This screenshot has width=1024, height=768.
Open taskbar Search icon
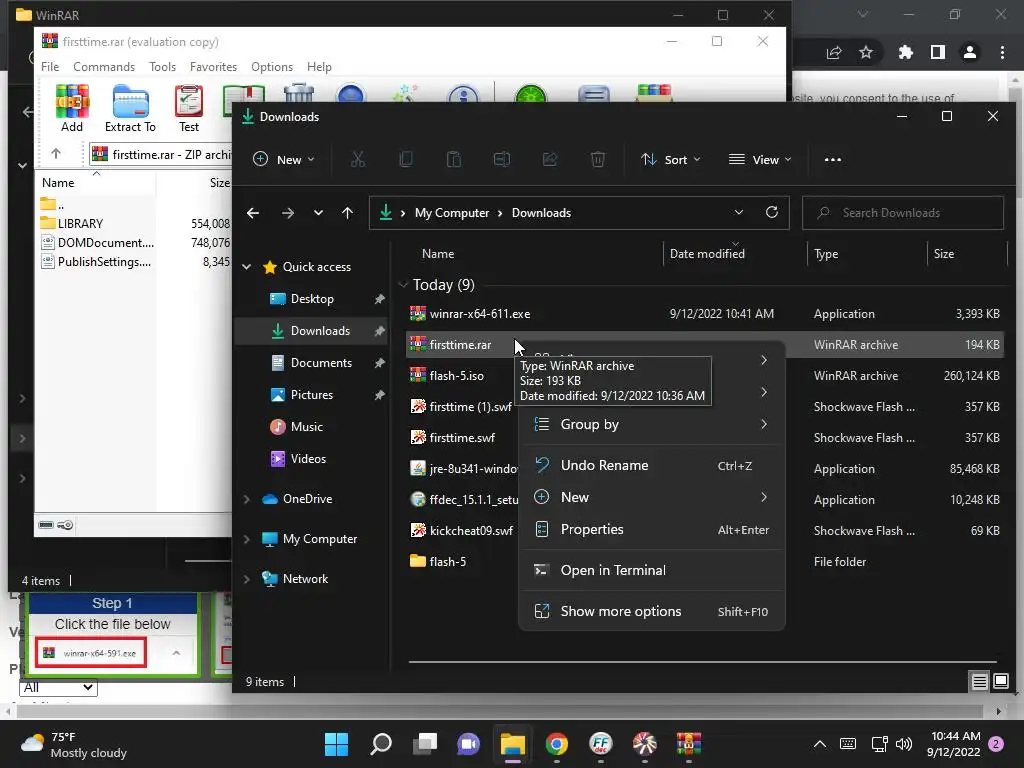[381, 744]
